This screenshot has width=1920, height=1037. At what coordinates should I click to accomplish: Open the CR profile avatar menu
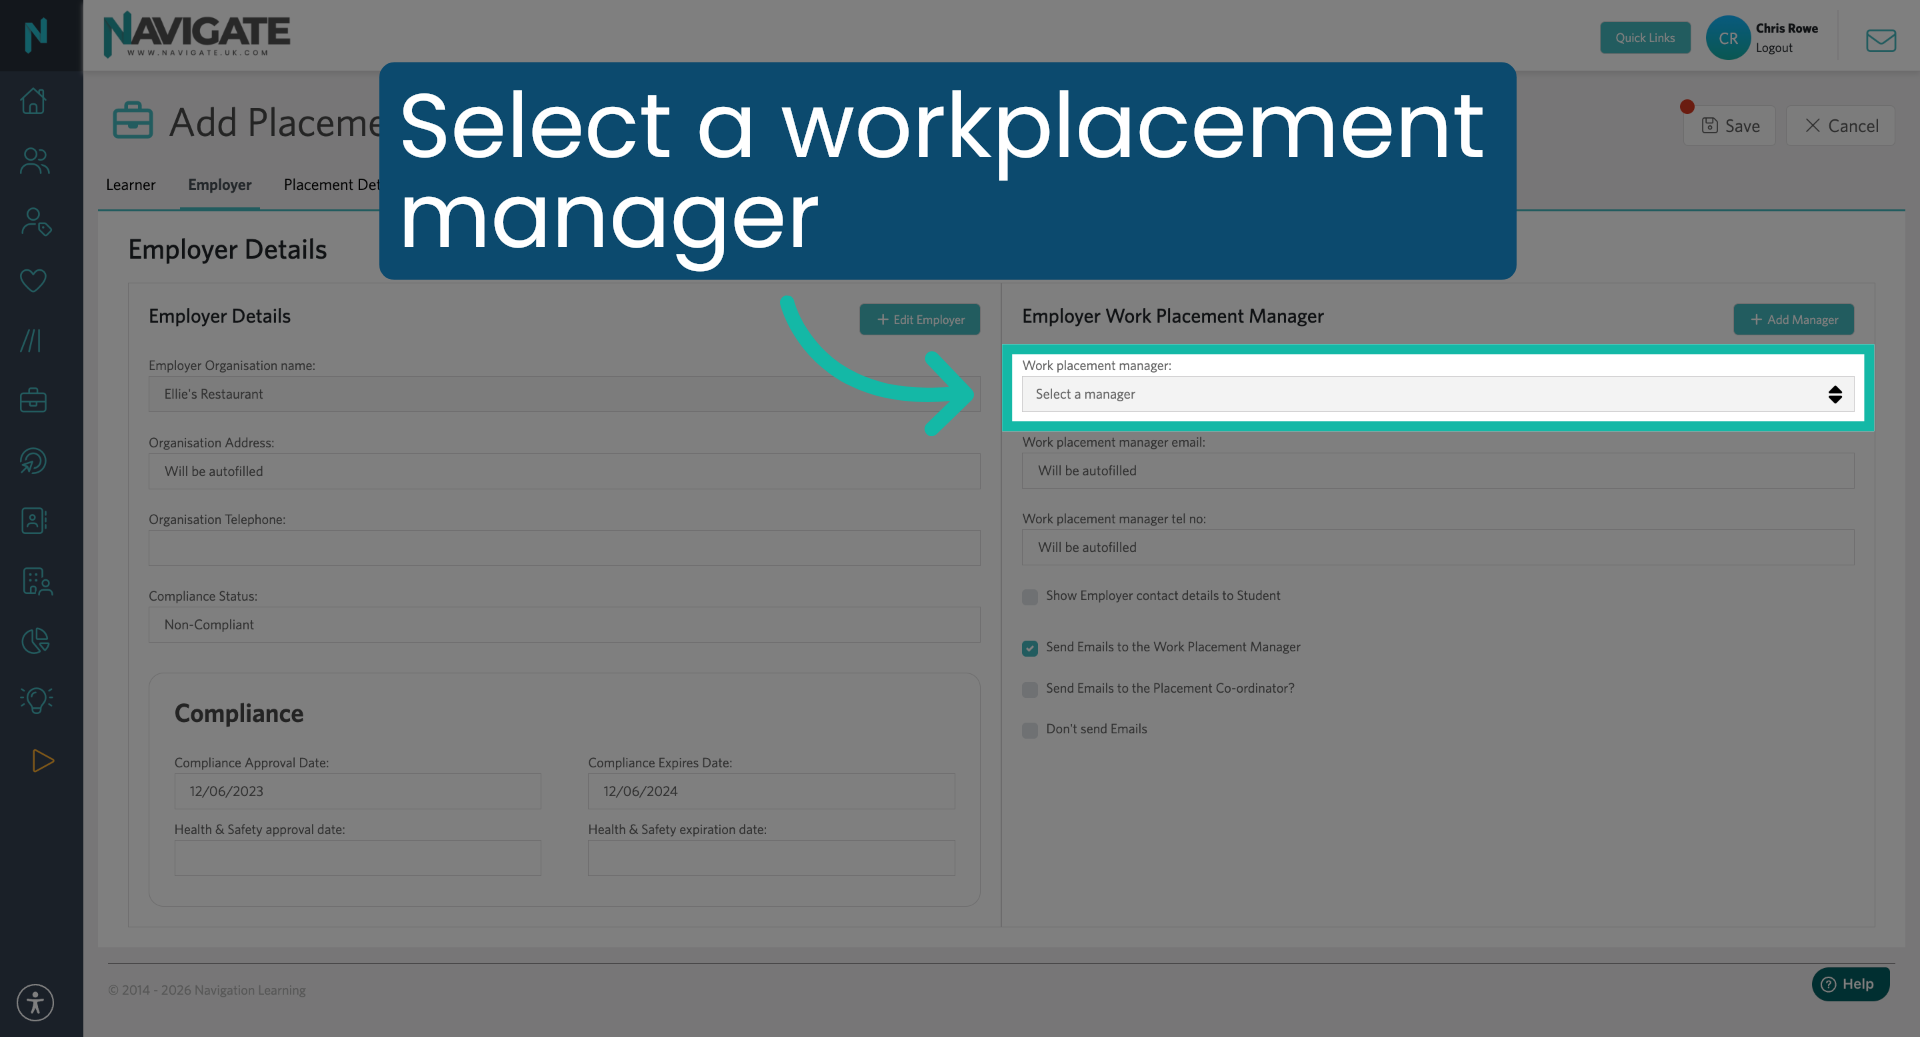point(1727,37)
